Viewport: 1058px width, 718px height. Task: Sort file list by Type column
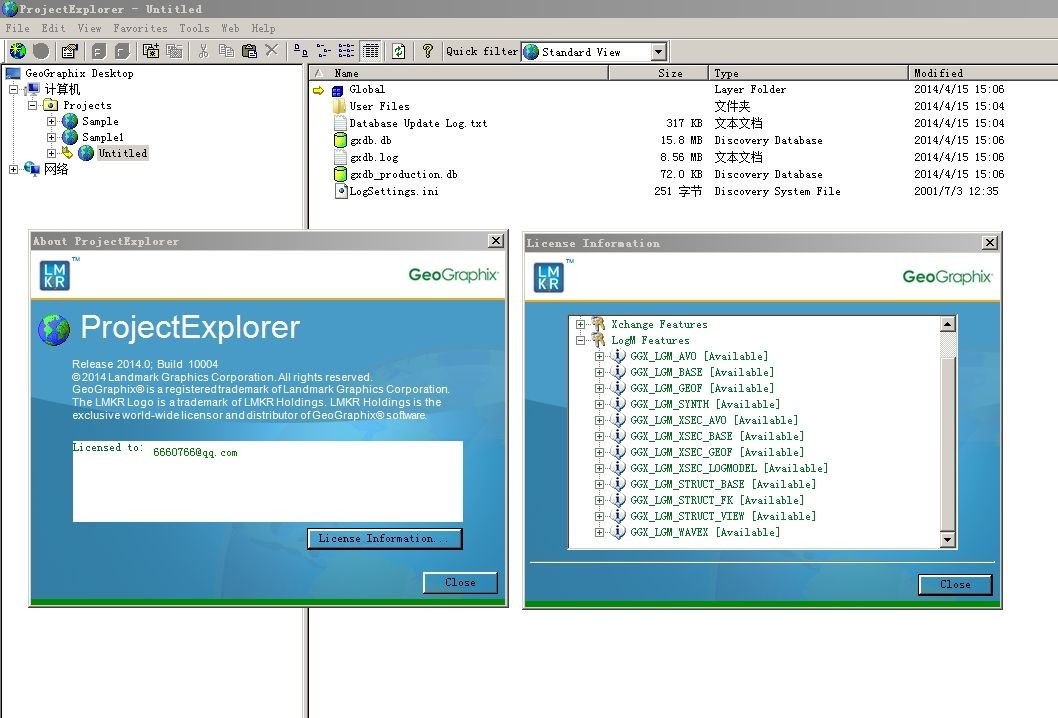[x=808, y=73]
